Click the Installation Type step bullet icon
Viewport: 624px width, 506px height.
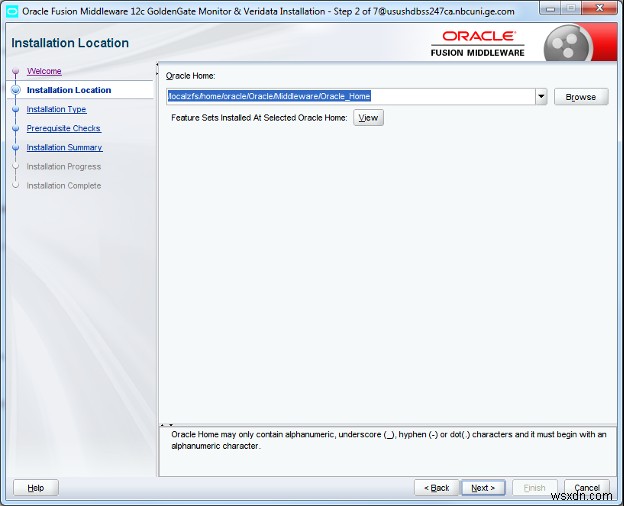16,109
